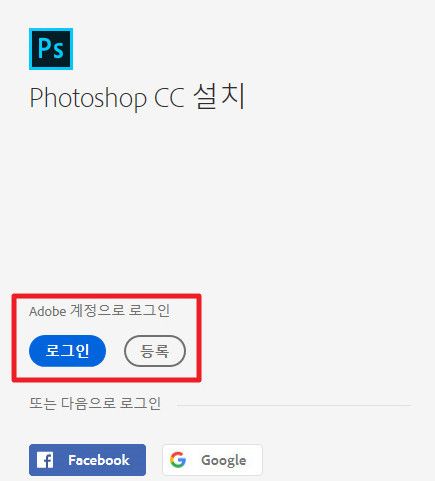Click the horizontal divider line beside 또는 다음으로 로그인
The width and height of the screenshot is (435, 481).
click(x=294, y=405)
